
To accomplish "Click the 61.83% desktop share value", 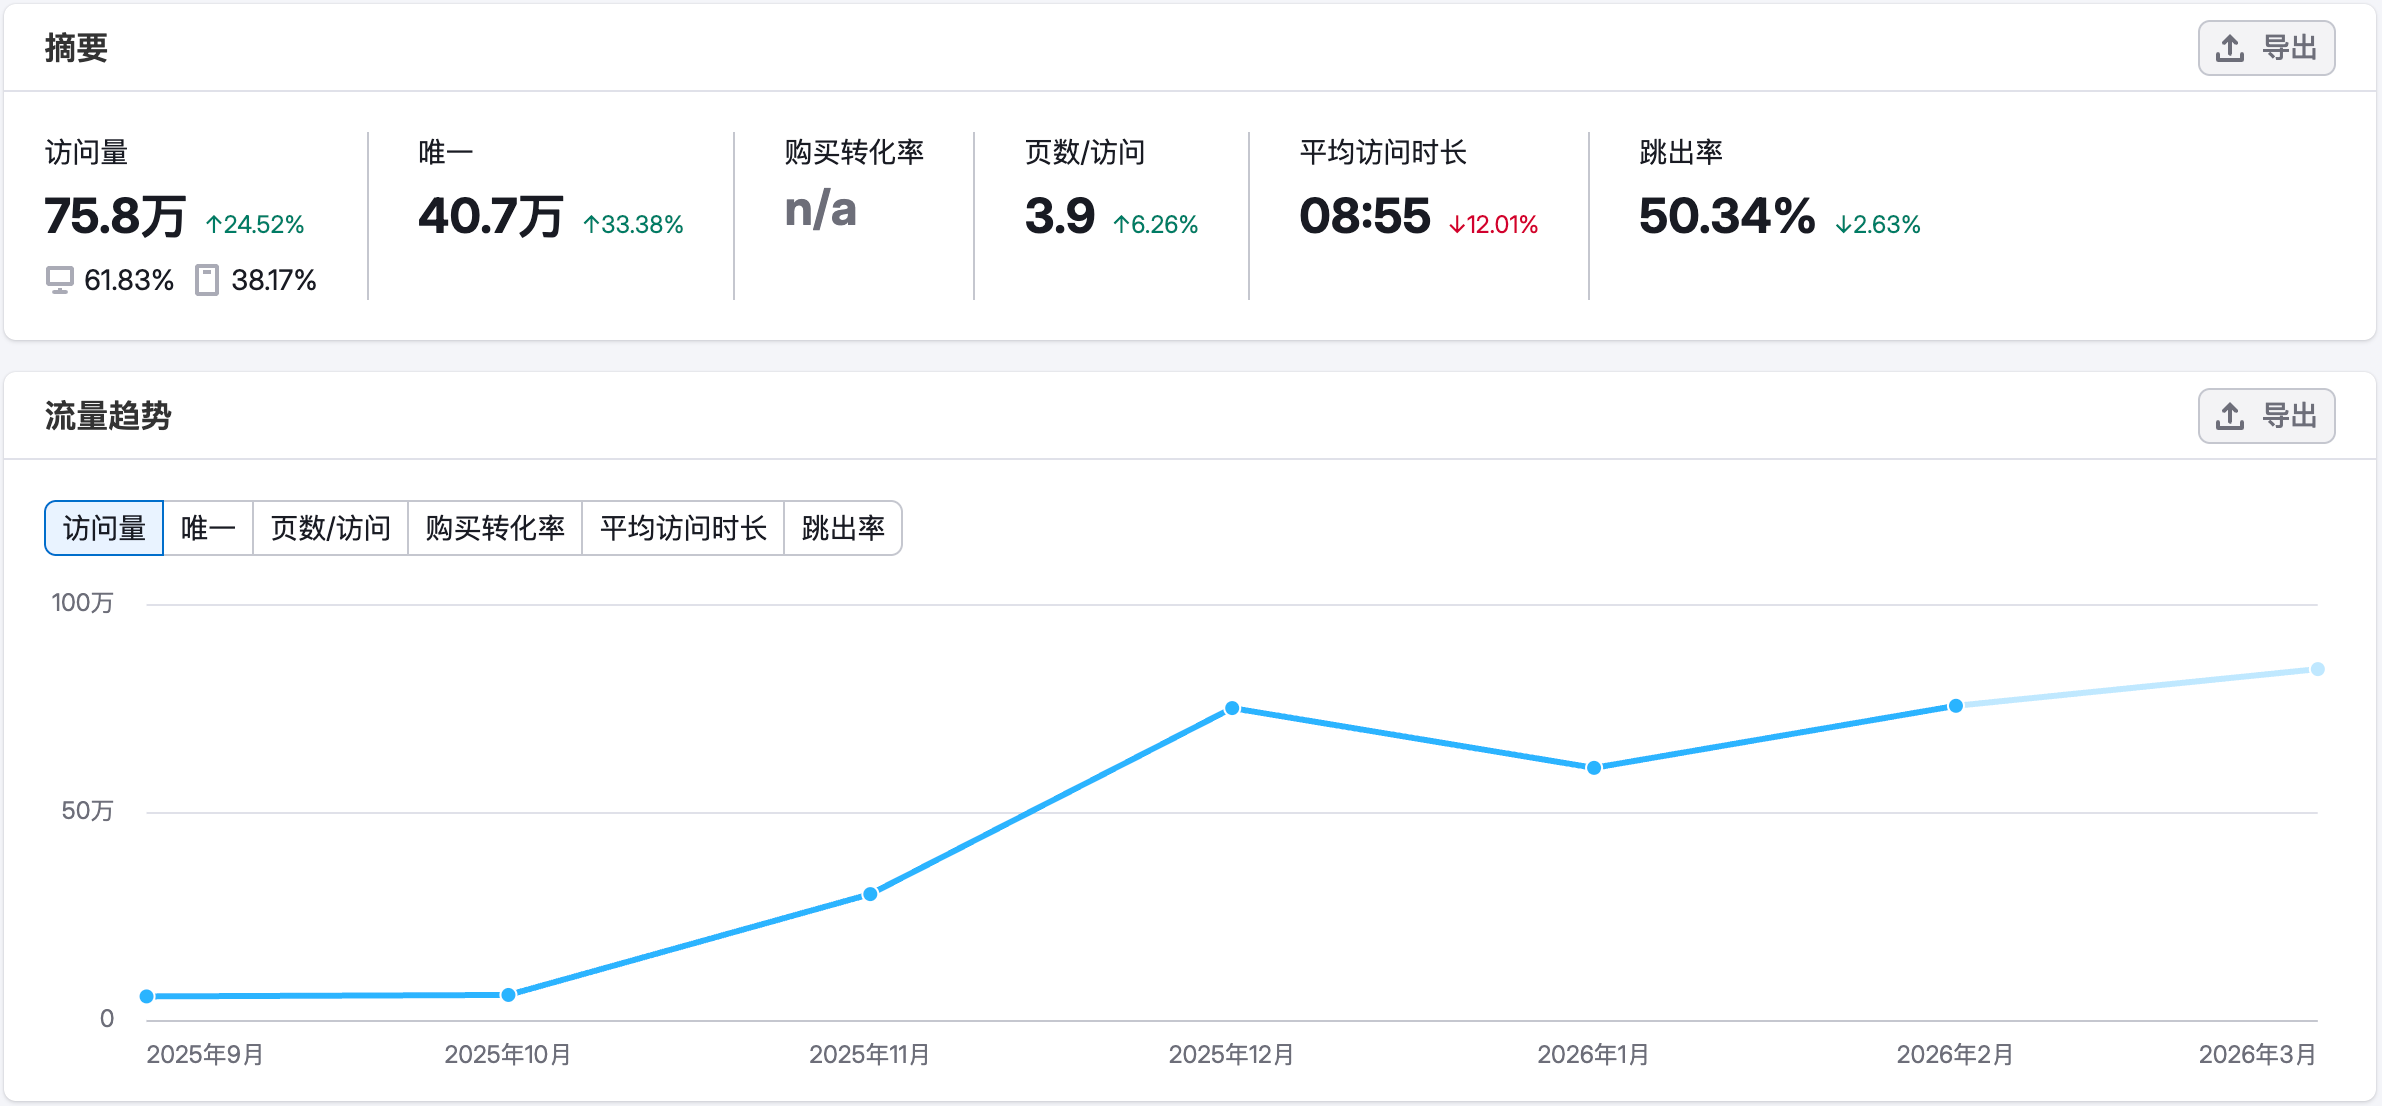I will tap(129, 280).
